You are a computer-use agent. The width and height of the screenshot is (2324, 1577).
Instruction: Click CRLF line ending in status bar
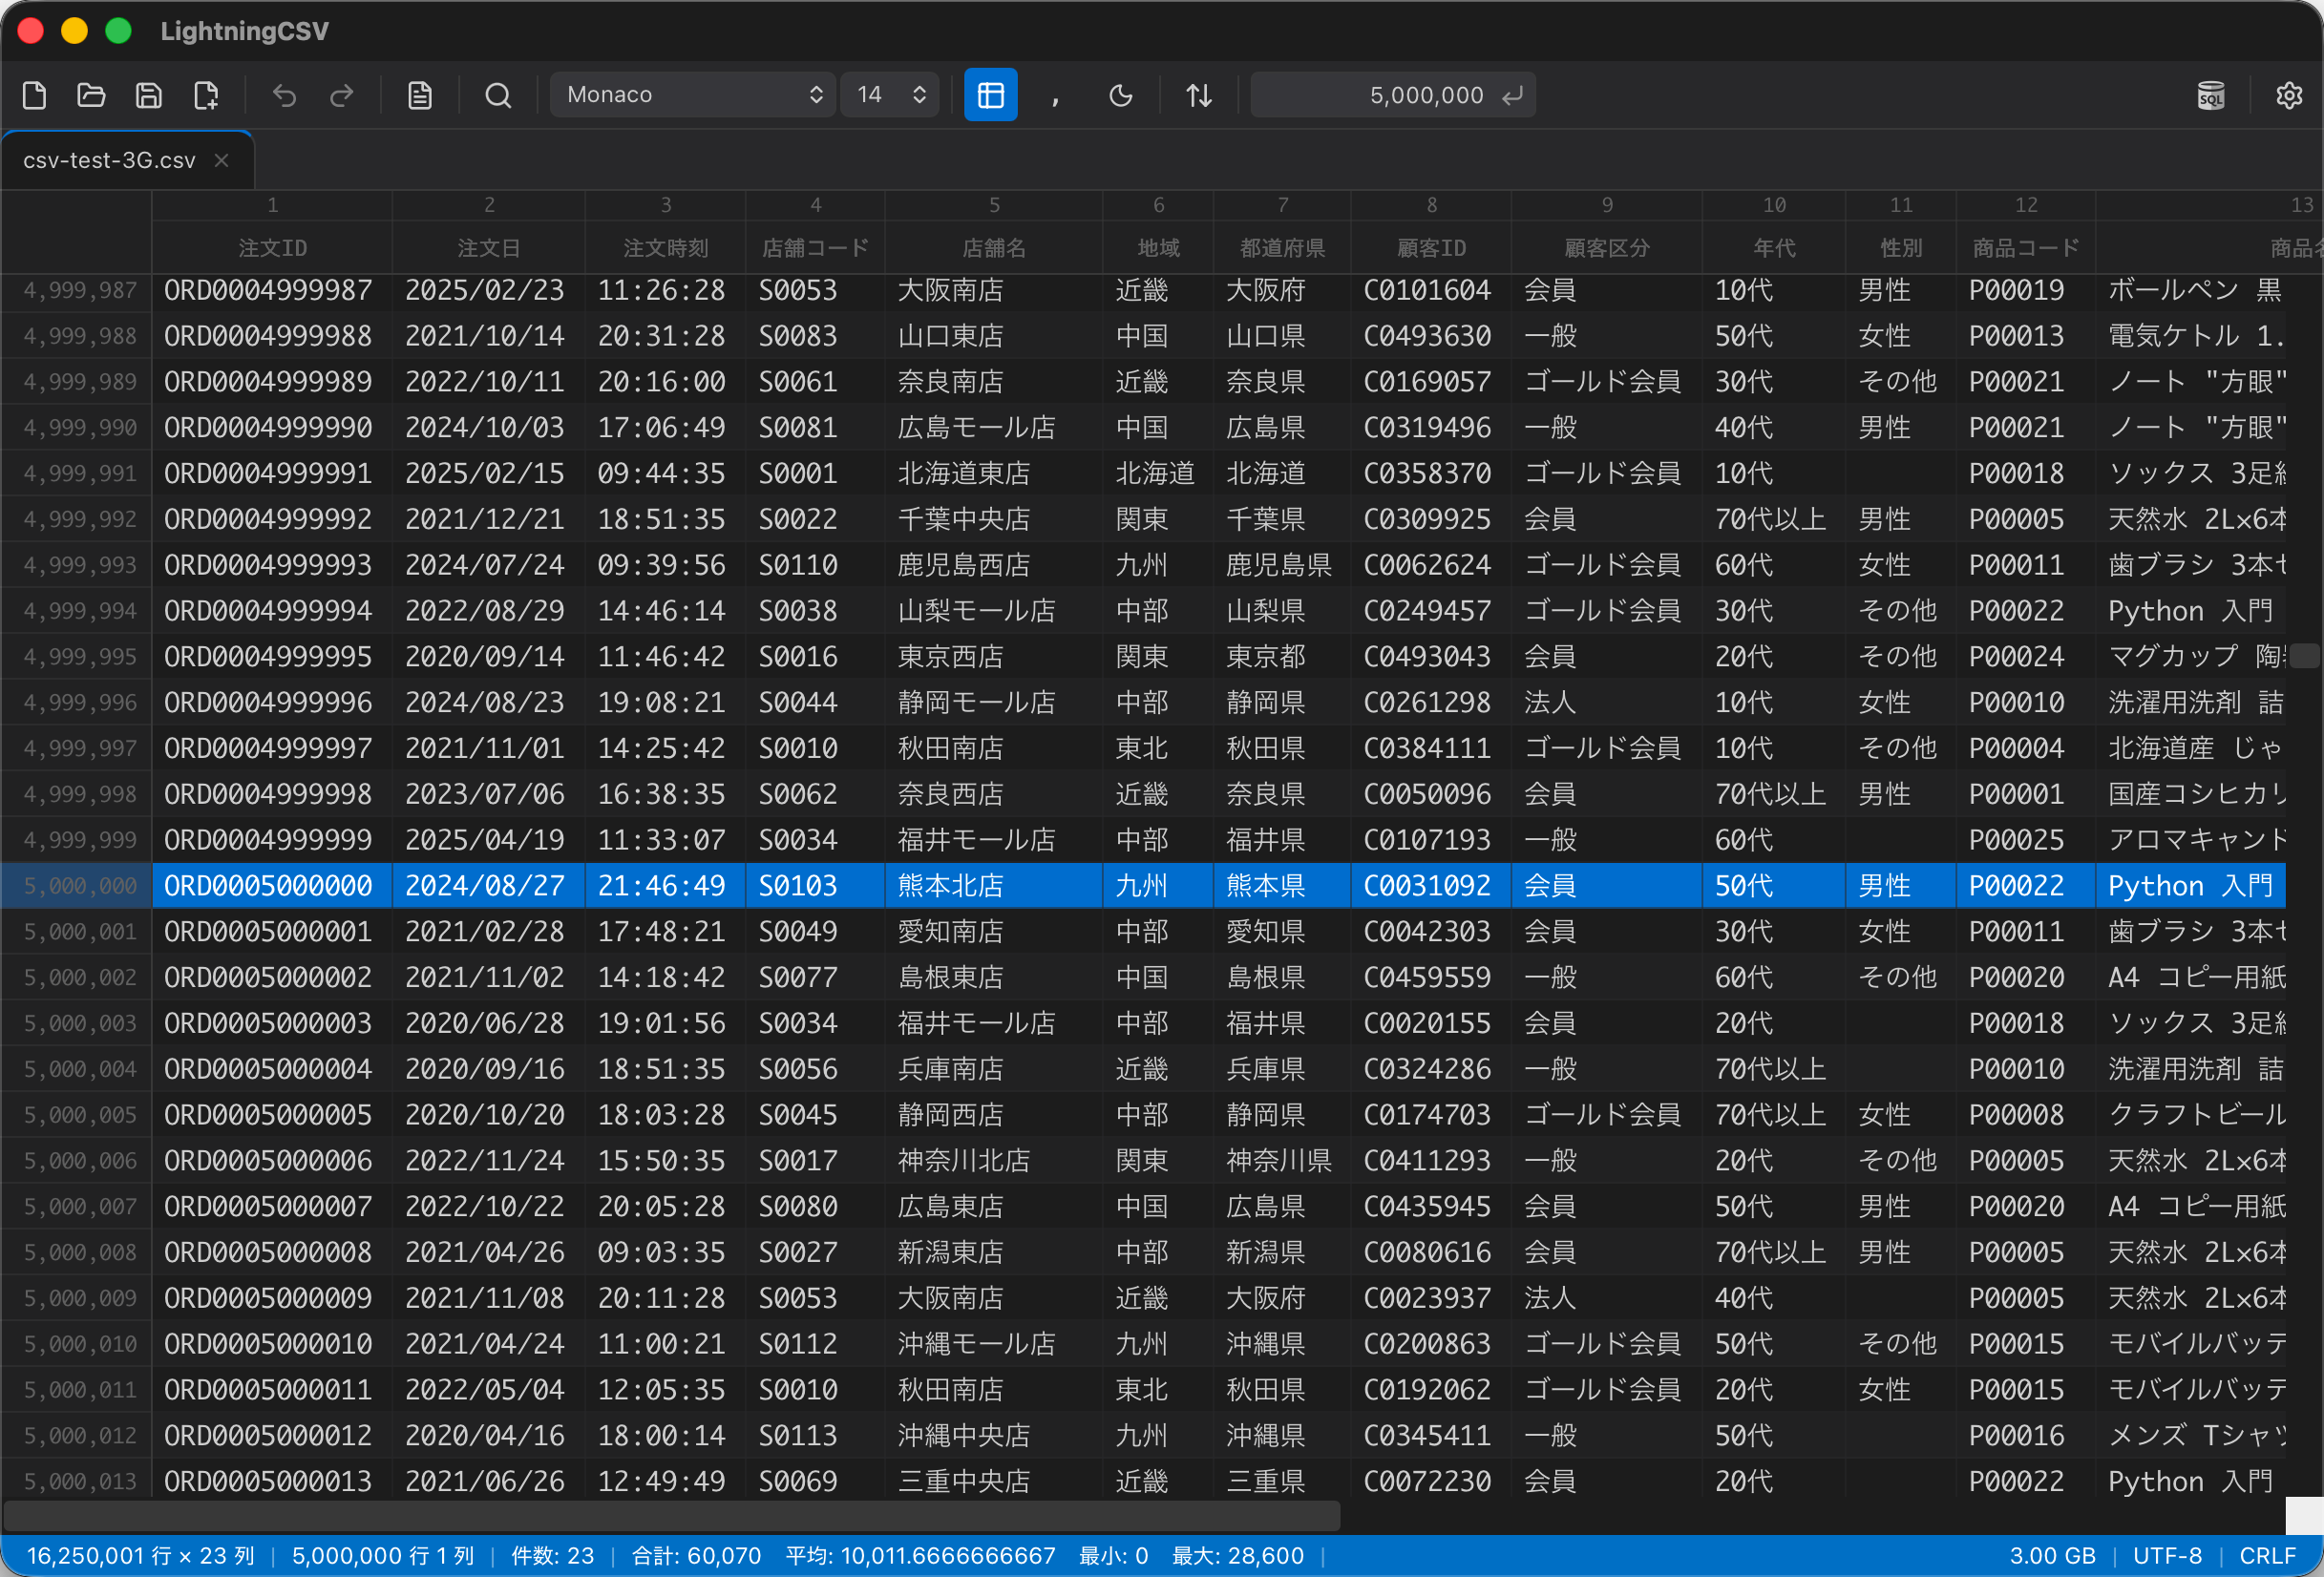(2267, 1556)
